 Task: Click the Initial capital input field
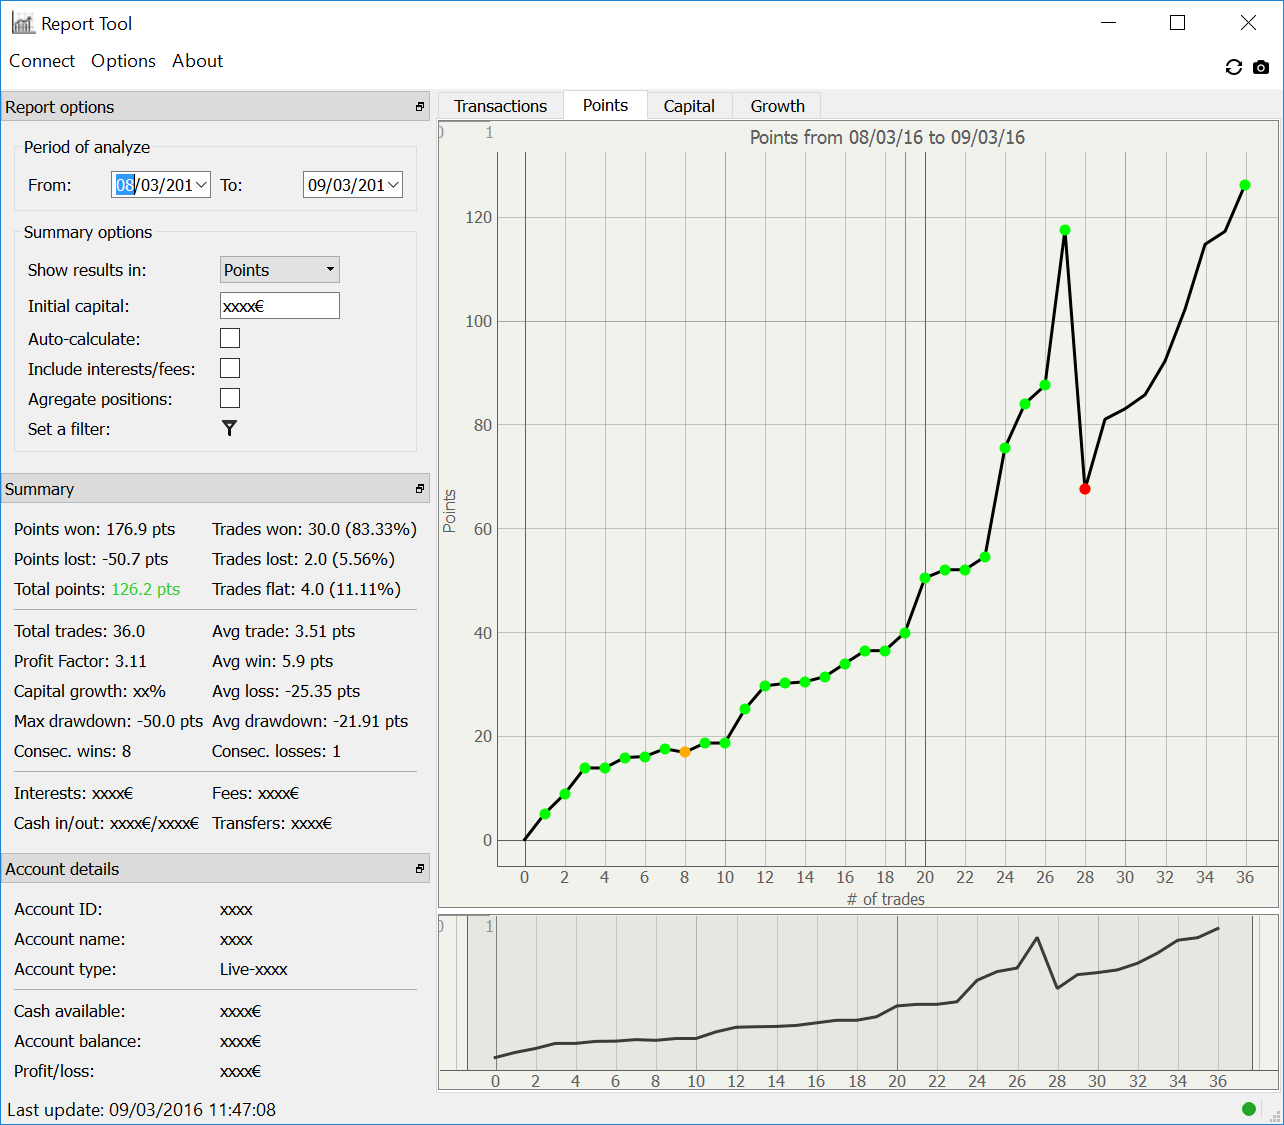(279, 306)
